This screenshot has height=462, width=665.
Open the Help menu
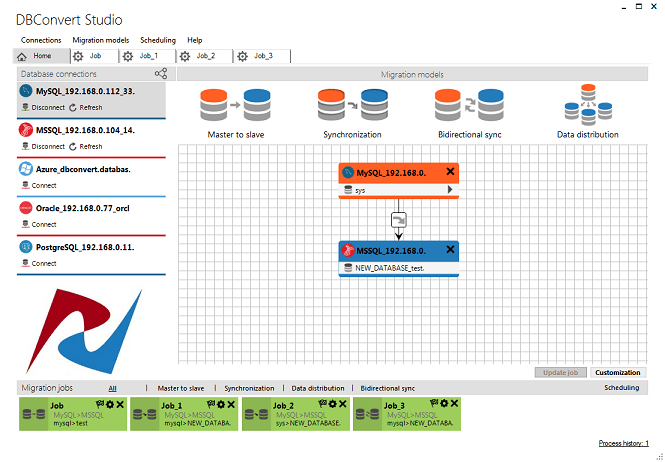(195, 40)
